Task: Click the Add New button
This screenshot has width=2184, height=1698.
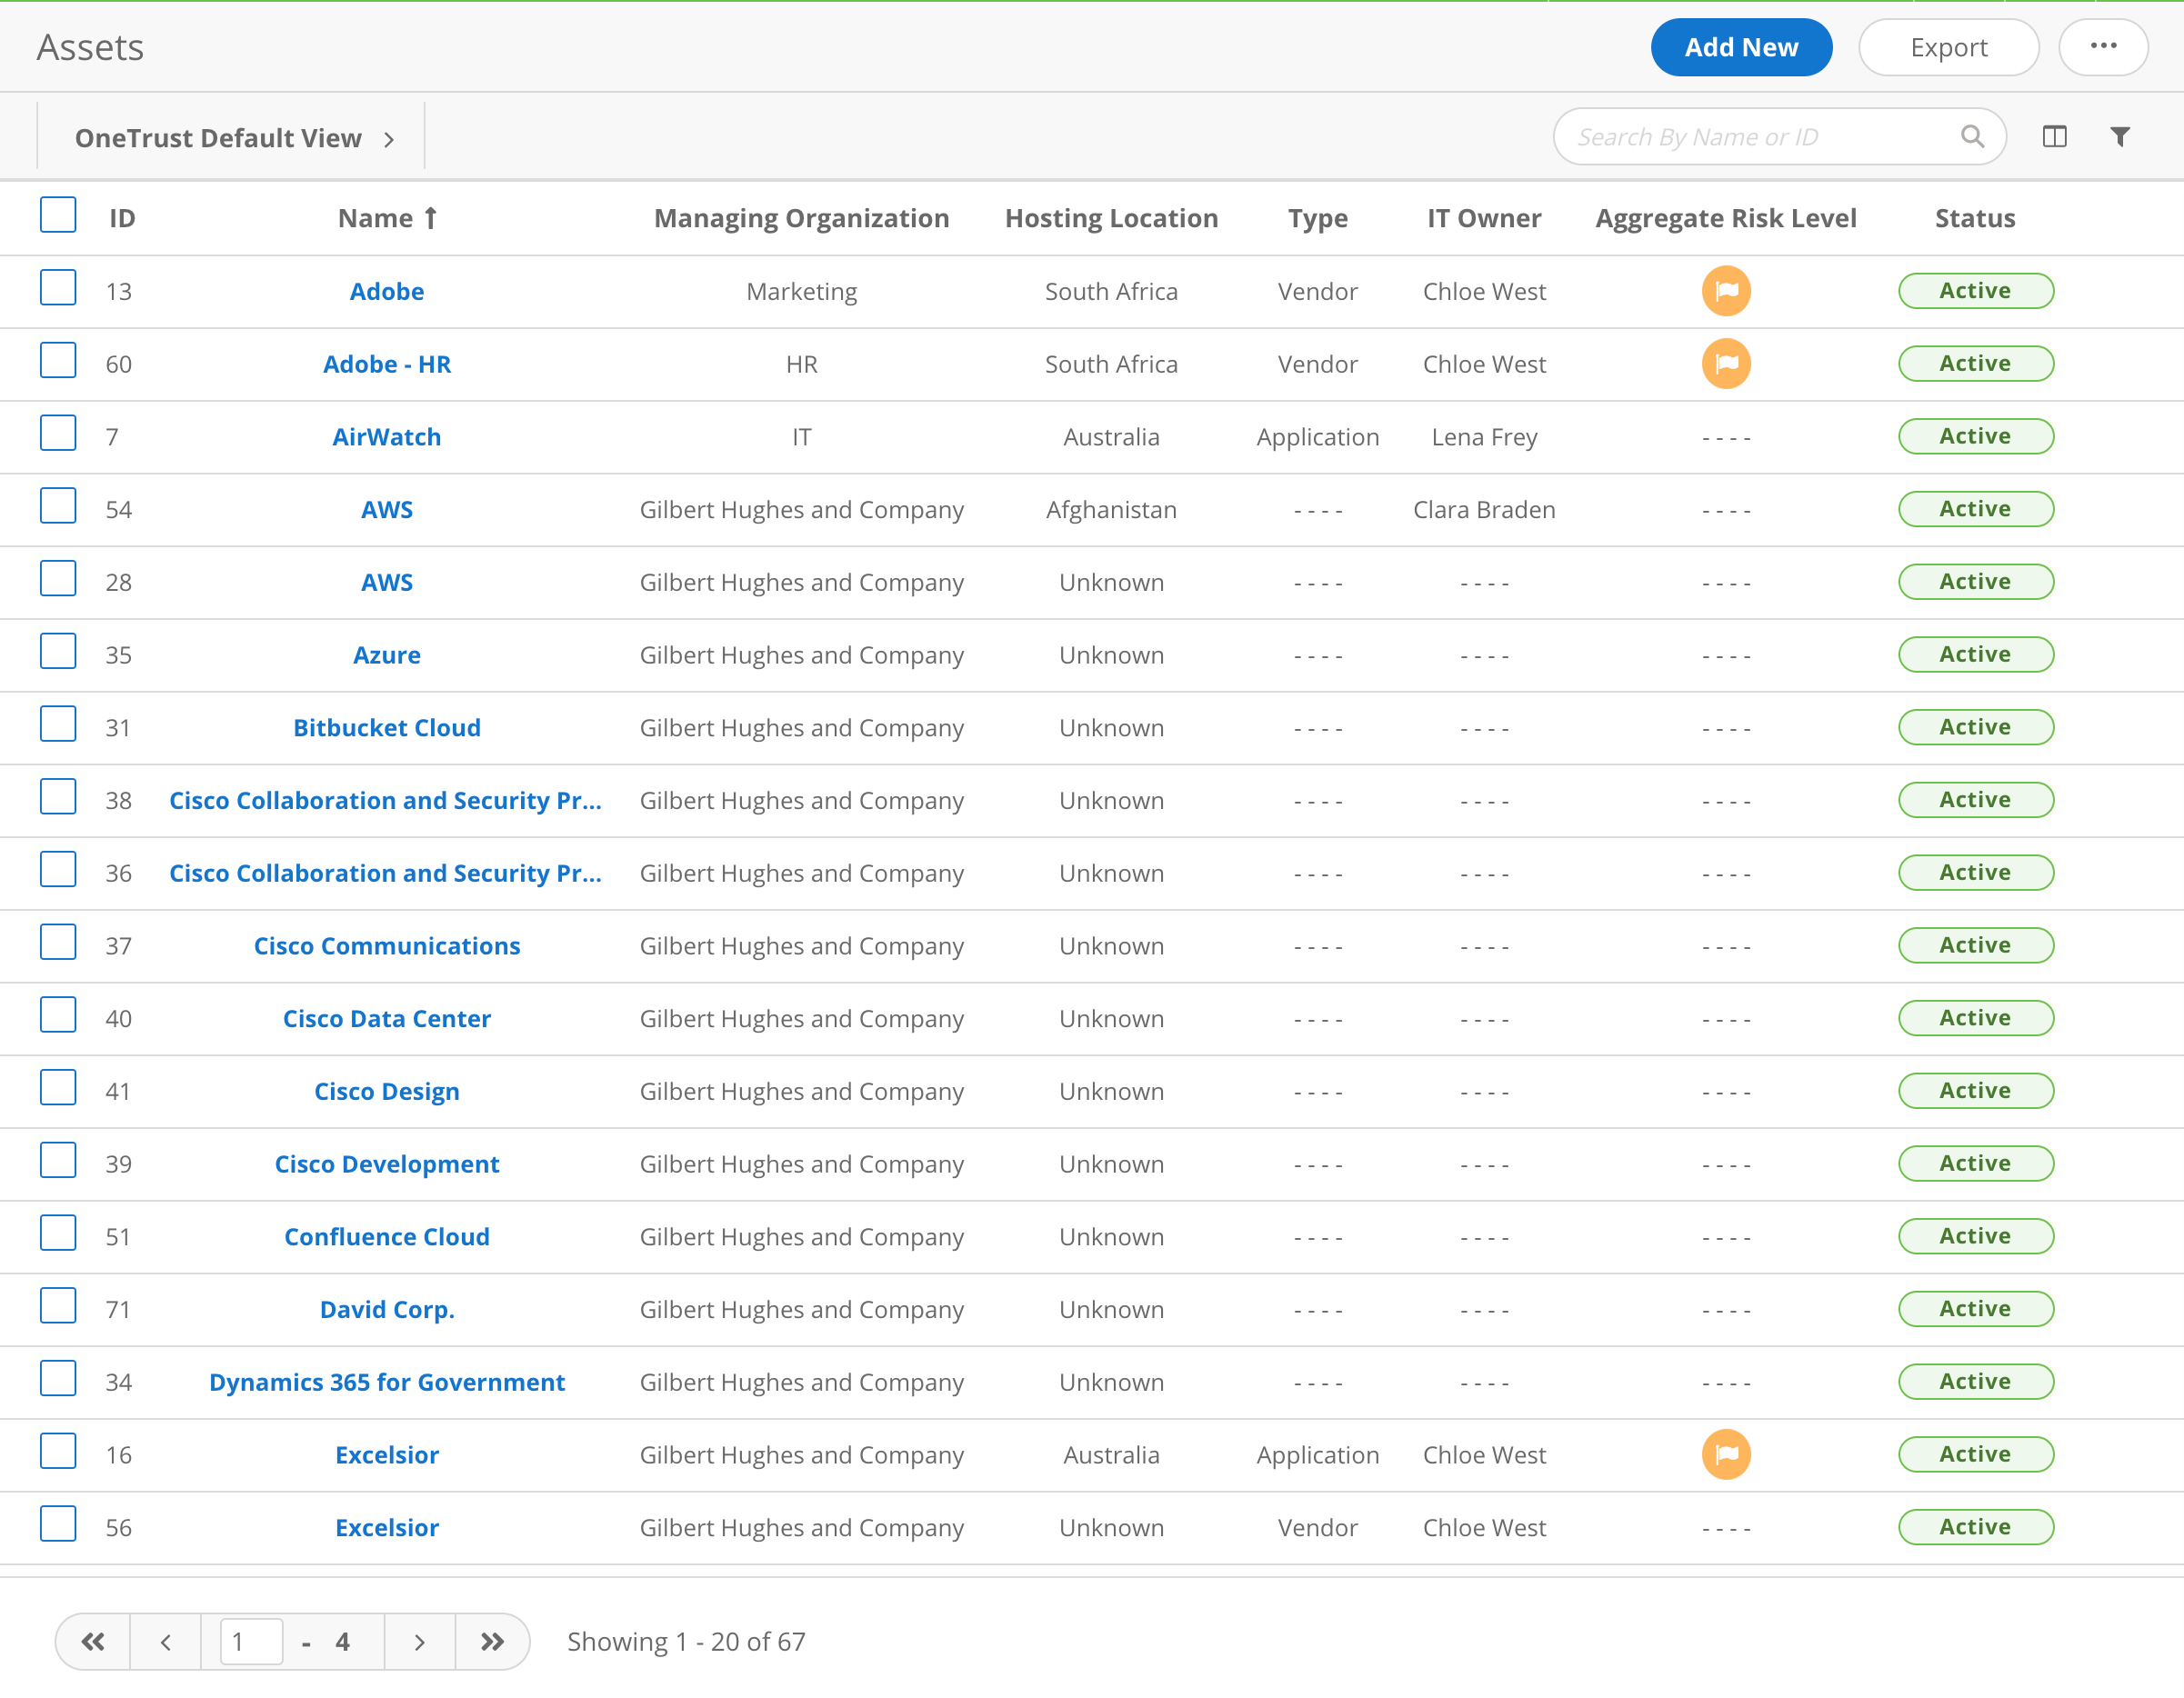Action: 1741,46
